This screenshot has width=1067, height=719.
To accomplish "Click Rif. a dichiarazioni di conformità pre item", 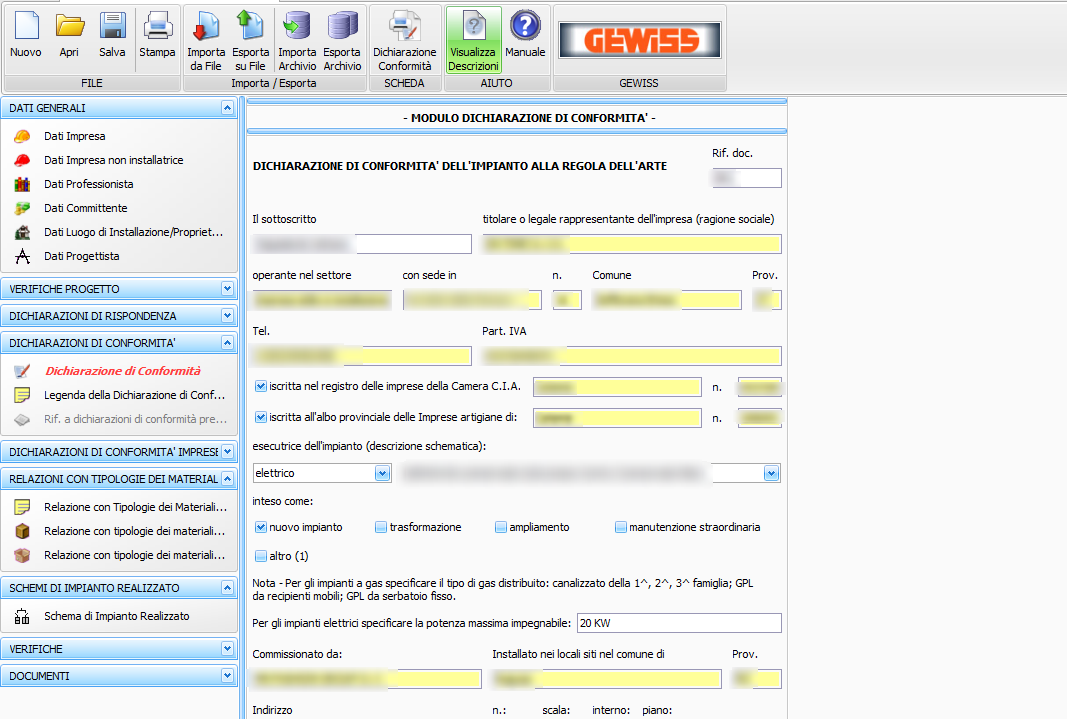I will [135, 419].
